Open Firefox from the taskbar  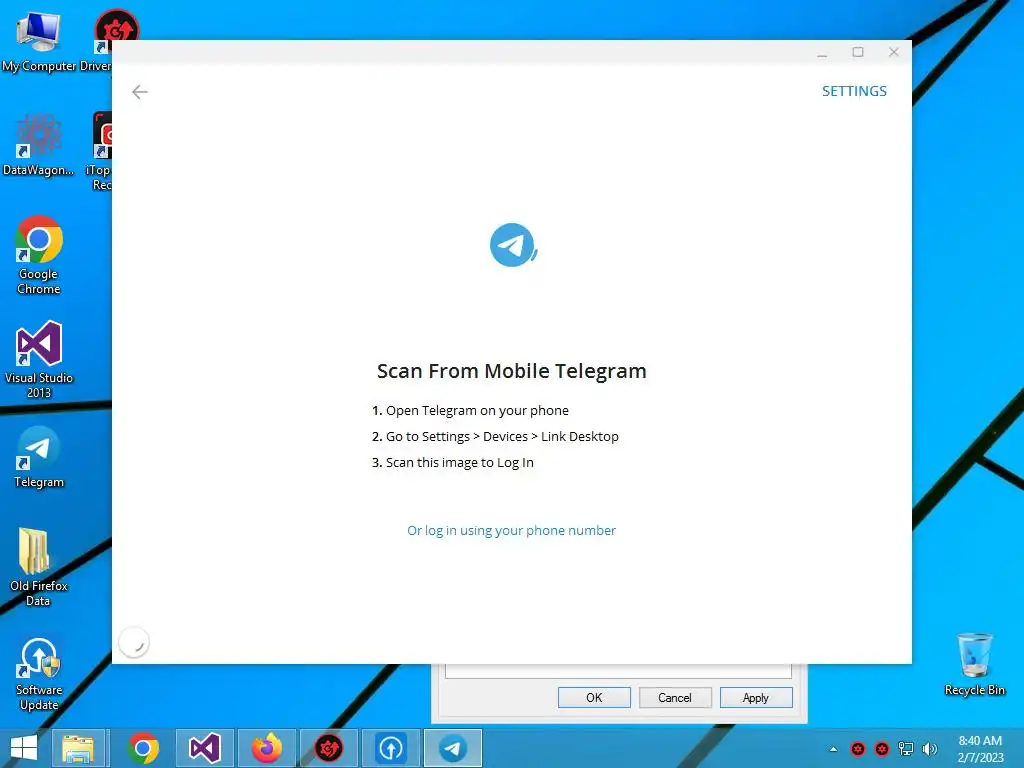click(266, 748)
